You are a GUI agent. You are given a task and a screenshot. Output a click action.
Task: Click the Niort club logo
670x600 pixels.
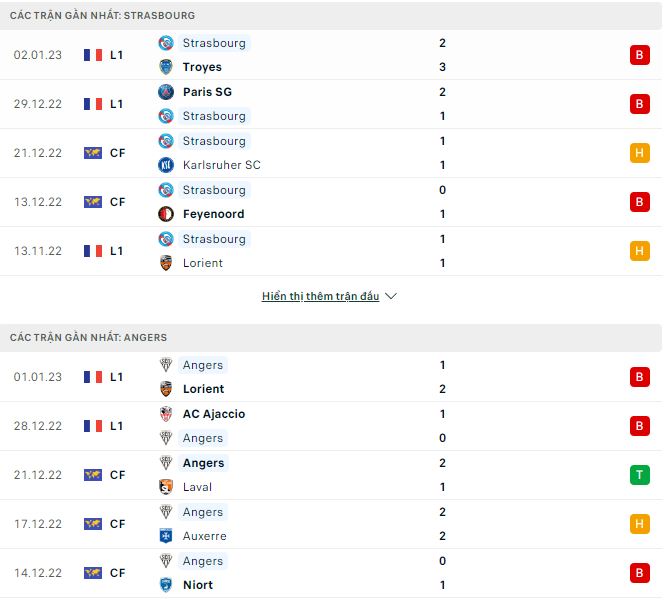166,585
